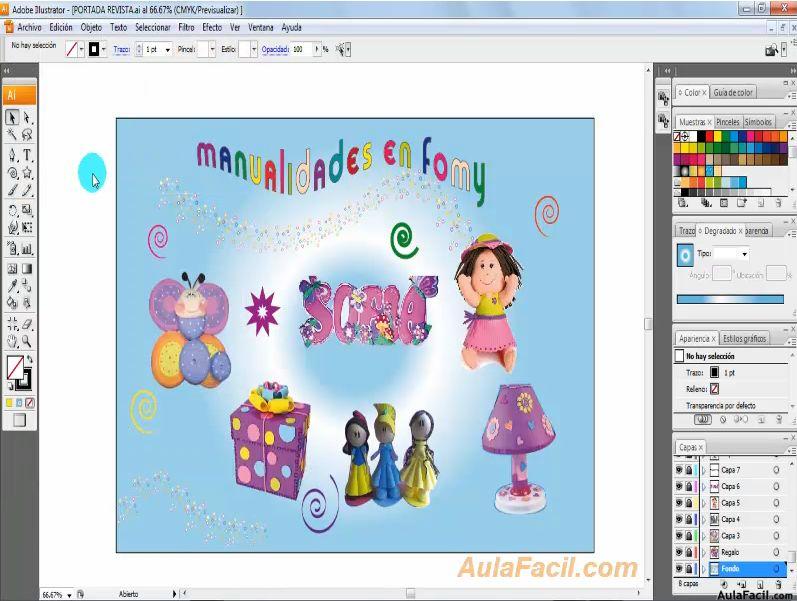Image resolution: width=797 pixels, height=601 pixels.
Task: Swap fill and stroke arrows
Action: [29, 360]
